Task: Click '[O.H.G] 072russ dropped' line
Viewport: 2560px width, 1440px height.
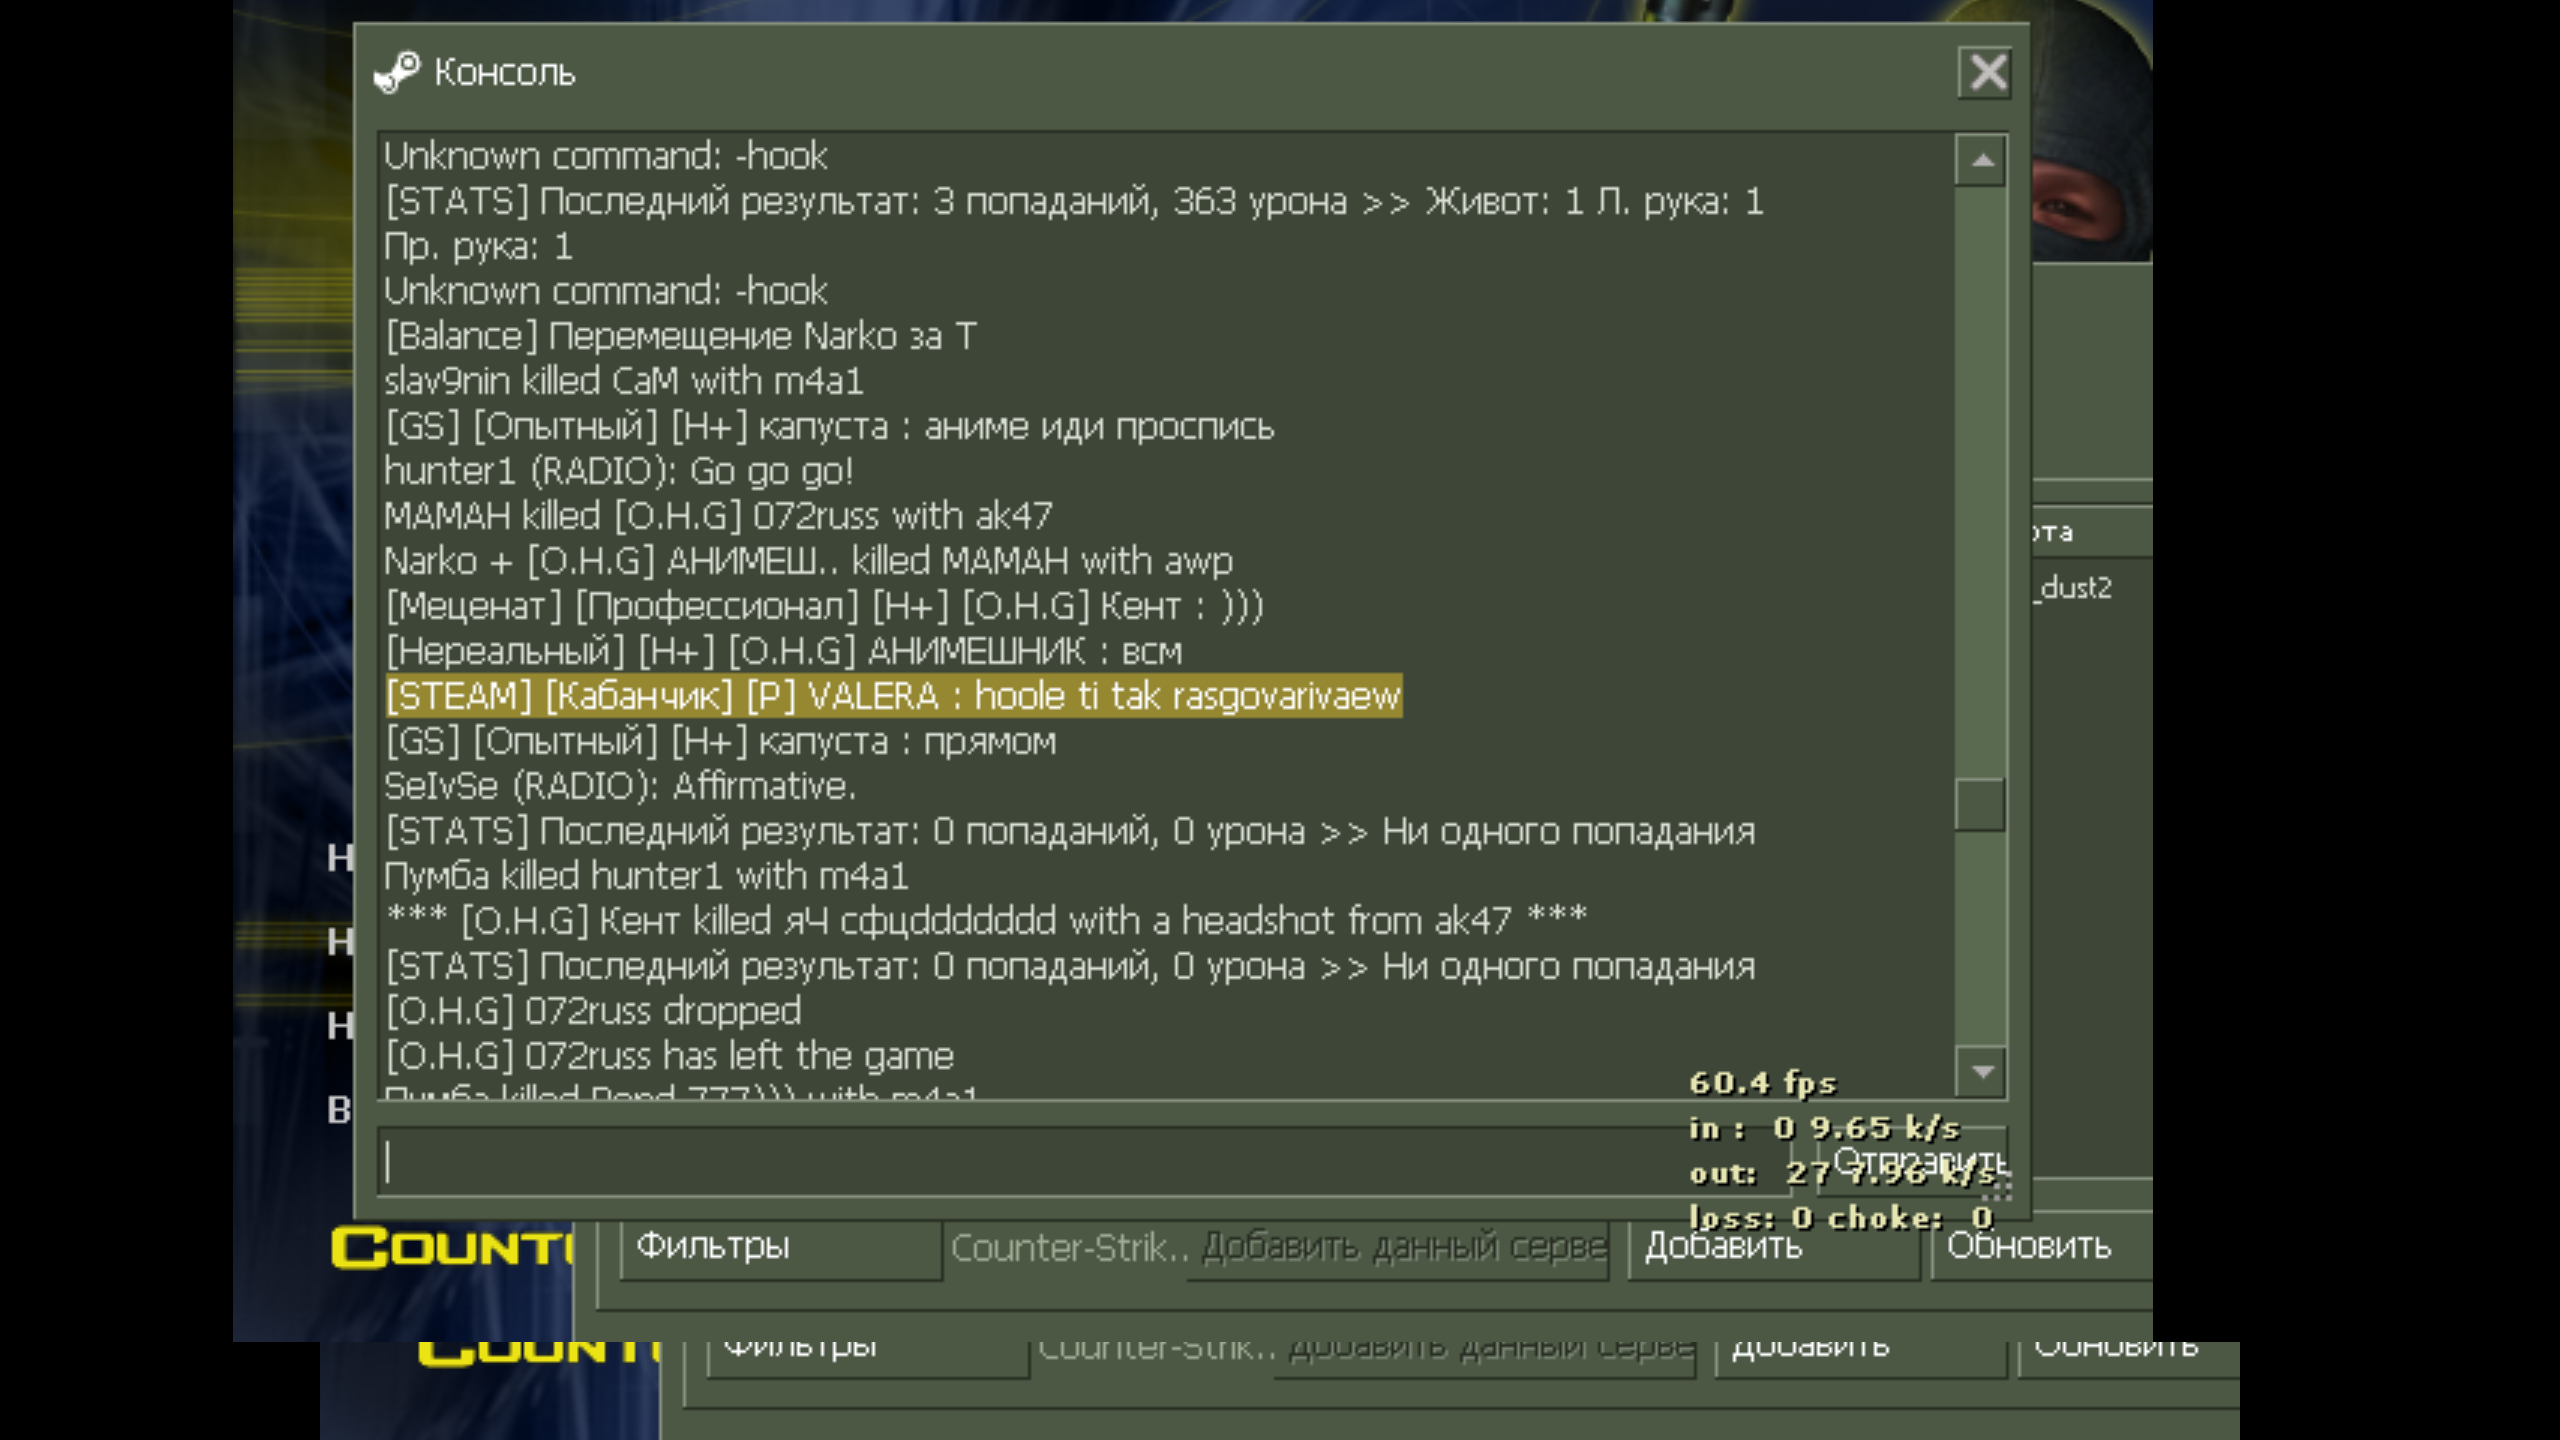Action: click(594, 1011)
